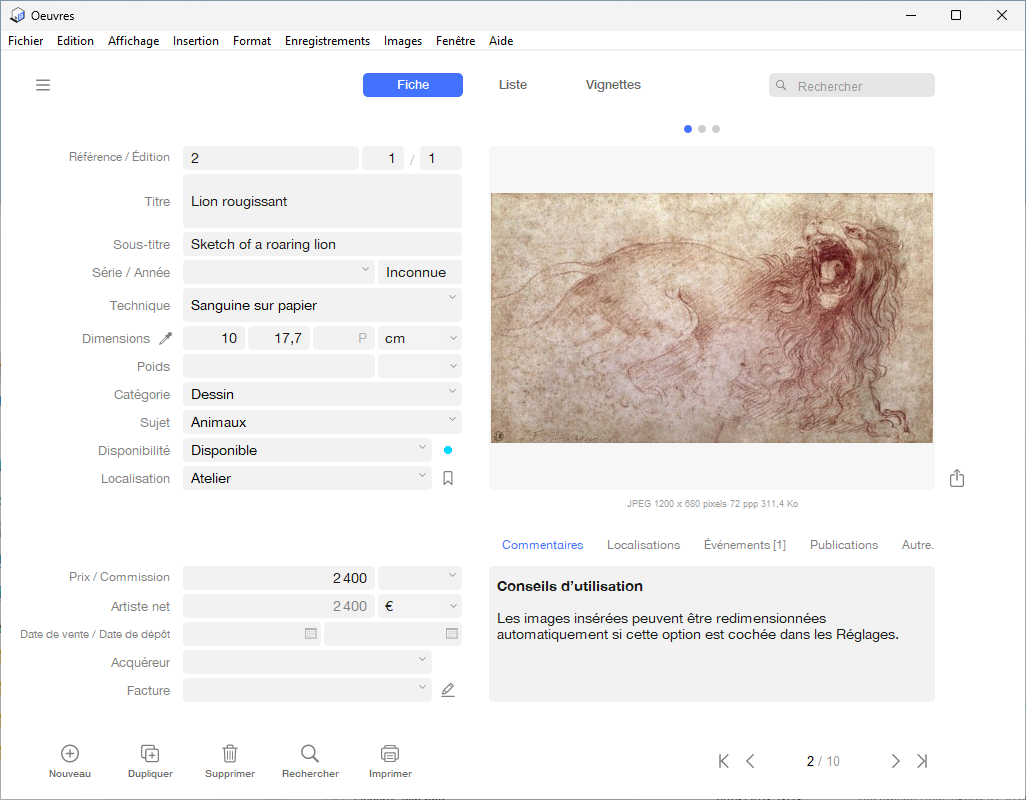Duplicate the record with Dupliquer

150,754
